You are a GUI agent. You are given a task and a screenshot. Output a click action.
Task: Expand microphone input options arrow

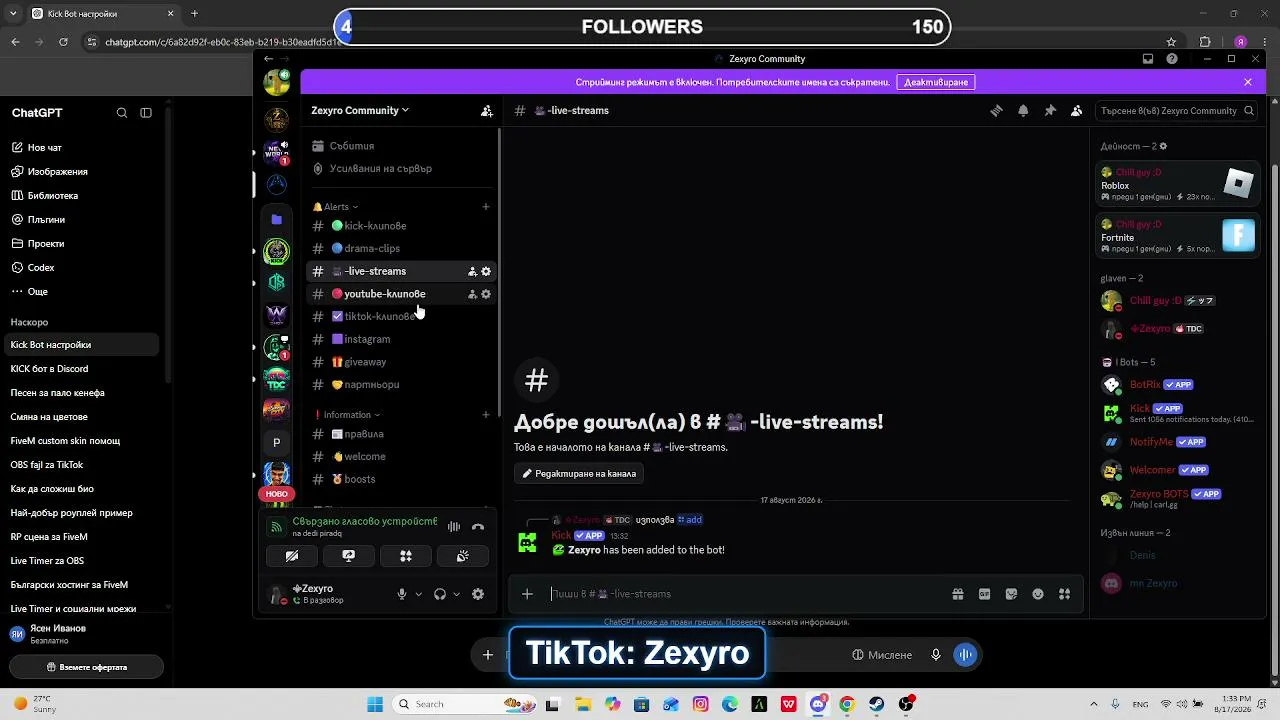click(x=418, y=594)
